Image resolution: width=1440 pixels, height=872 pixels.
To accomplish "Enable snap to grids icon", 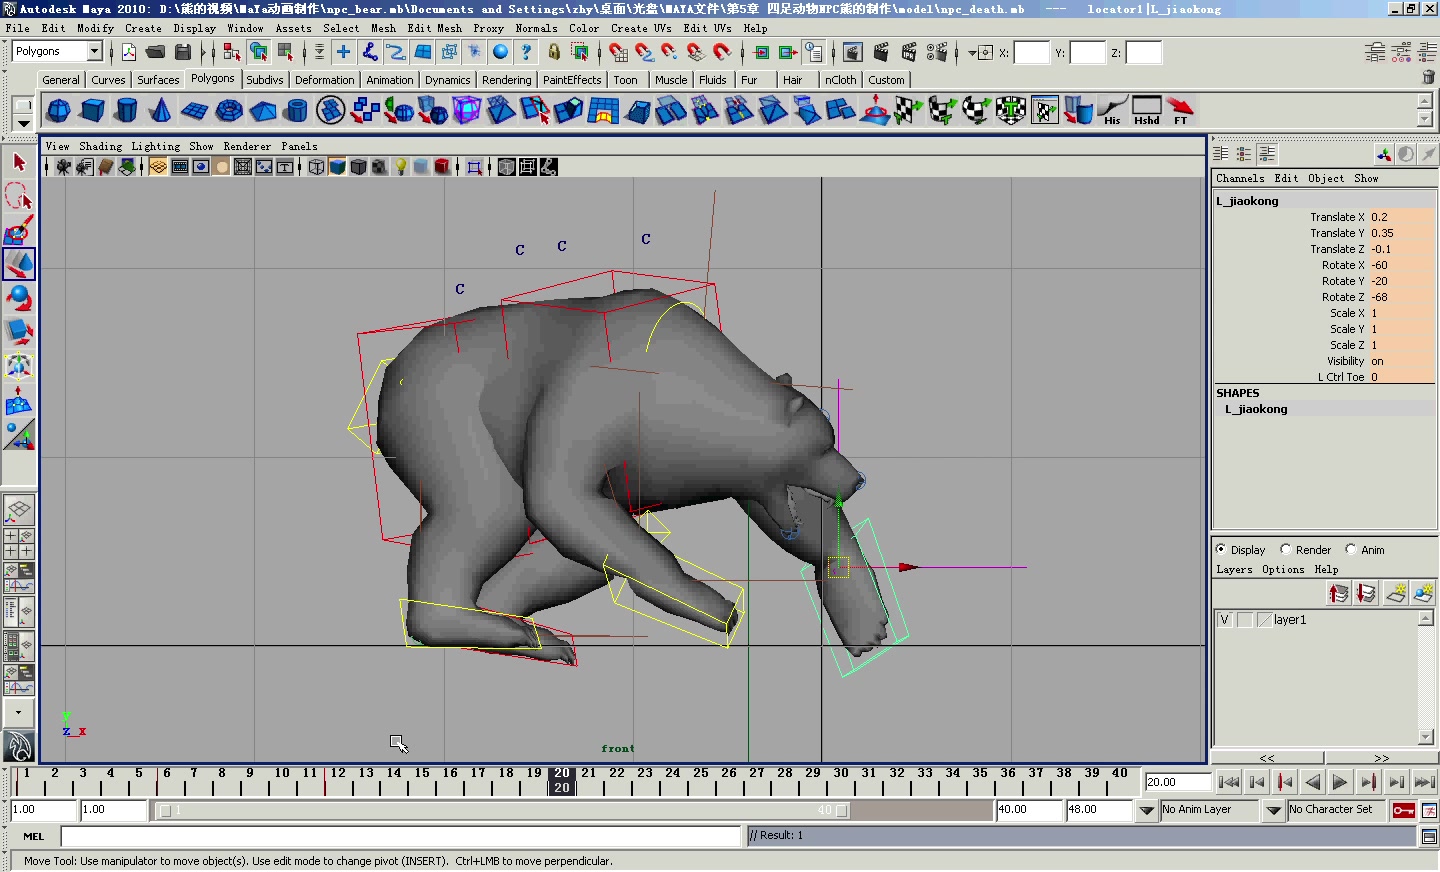I will (618, 52).
